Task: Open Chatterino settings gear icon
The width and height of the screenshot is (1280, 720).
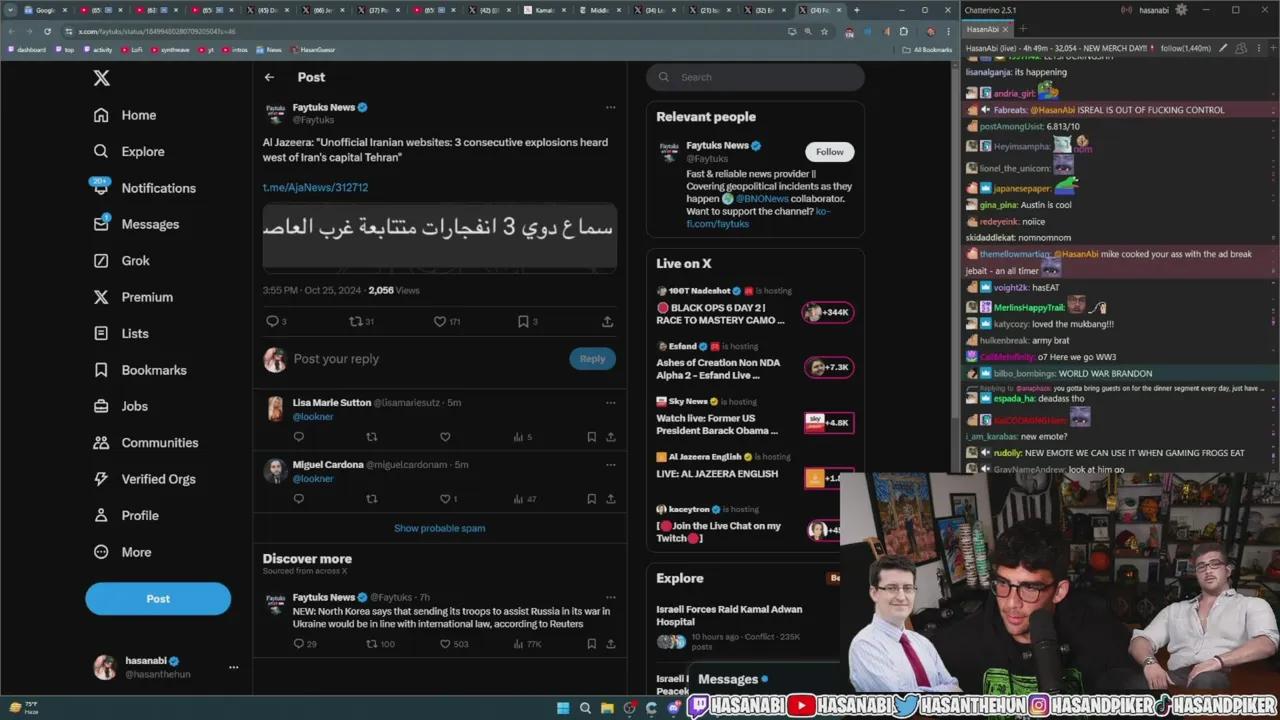Action: [x=1181, y=10]
